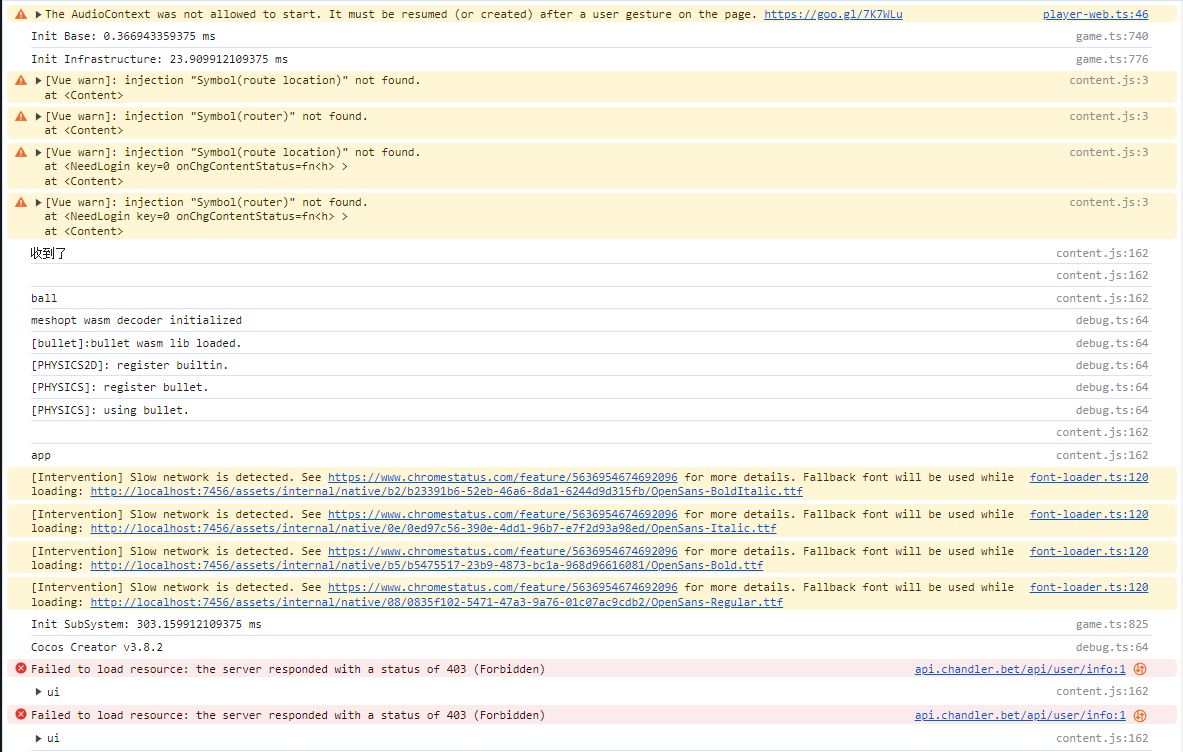Open the goo.gl/7K7WLu link
Viewport: 1183px width, 752px height.
coord(832,15)
